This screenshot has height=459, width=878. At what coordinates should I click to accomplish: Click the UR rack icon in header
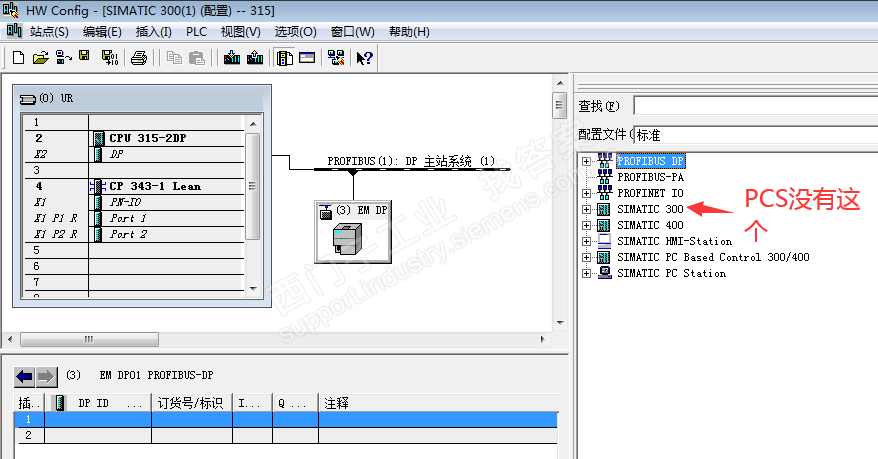point(27,99)
